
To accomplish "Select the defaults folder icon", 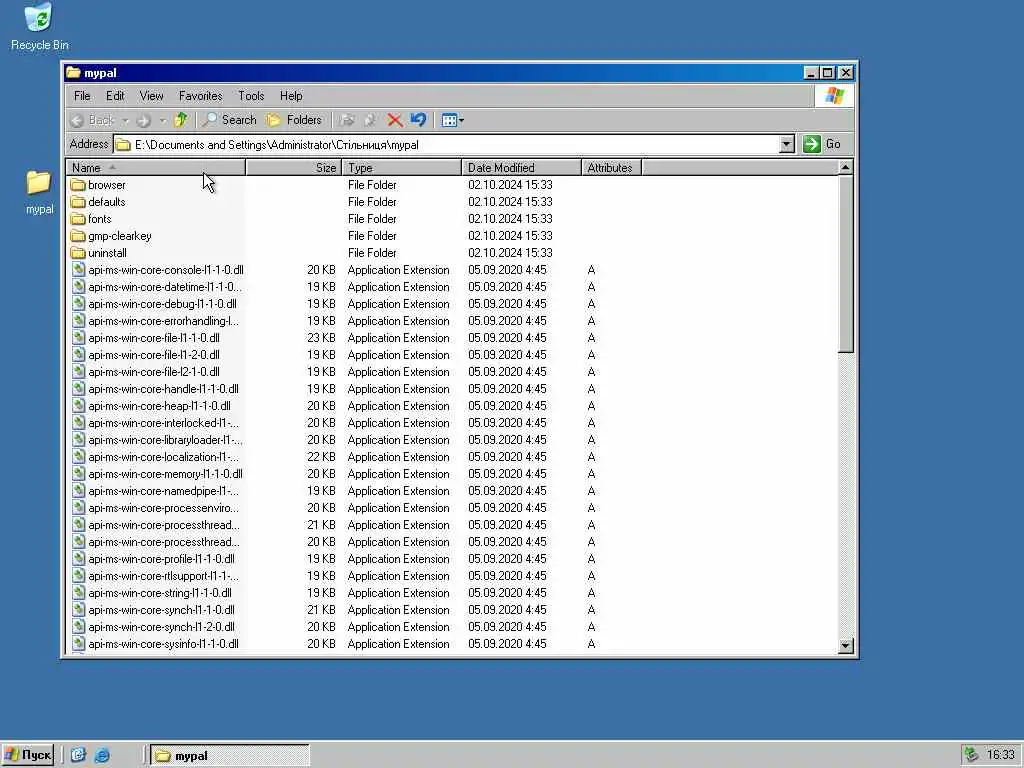I will tap(78, 202).
